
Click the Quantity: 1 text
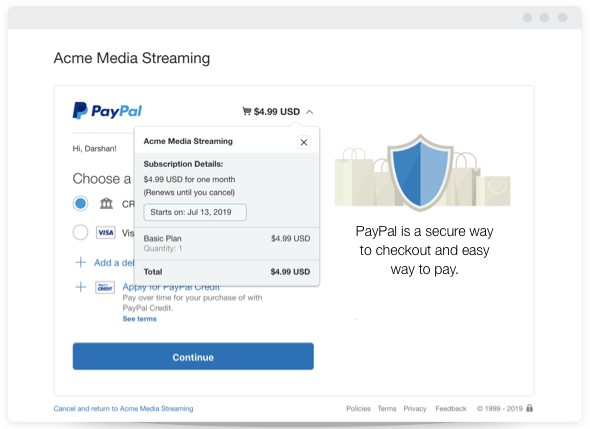[163, 248]
